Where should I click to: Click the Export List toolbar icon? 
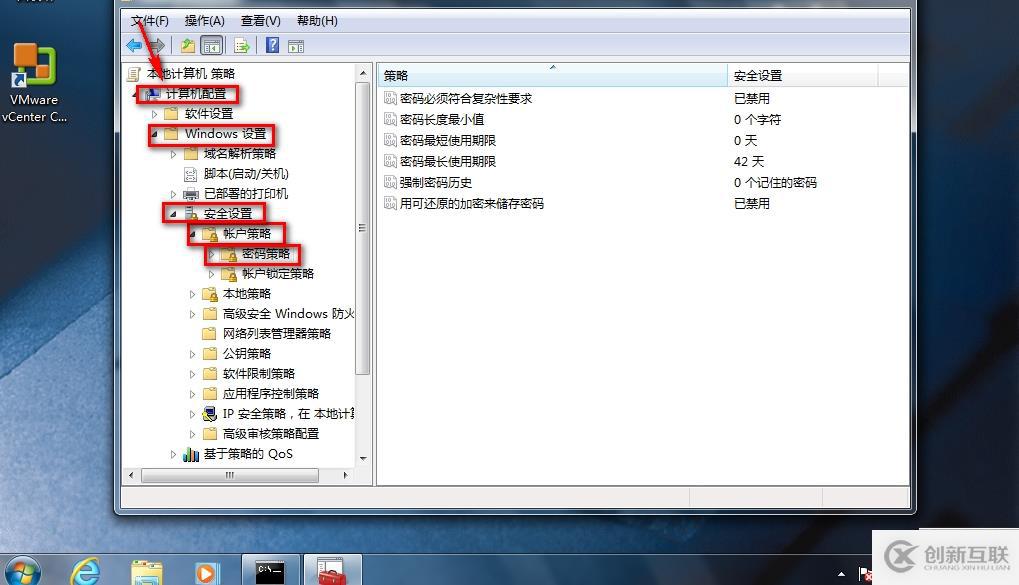pos(242,46)
